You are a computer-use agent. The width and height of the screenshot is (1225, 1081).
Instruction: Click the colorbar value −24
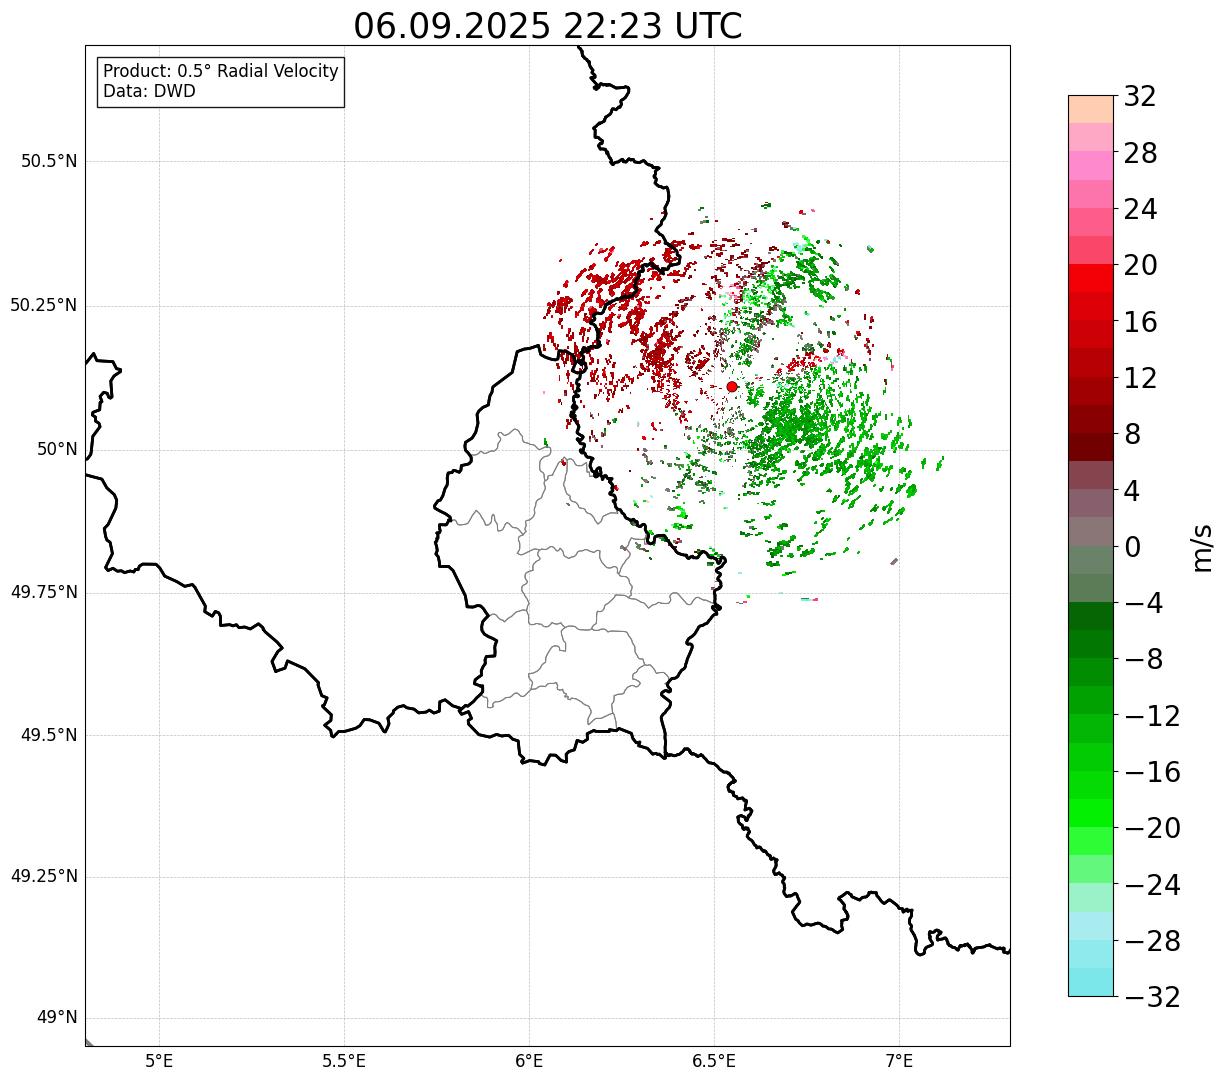(1152, 885)
